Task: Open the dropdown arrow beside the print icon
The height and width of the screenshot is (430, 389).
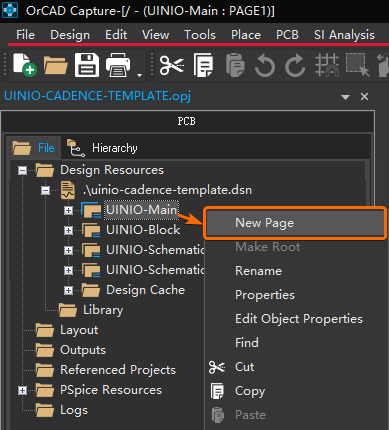Action: point(139,75)
